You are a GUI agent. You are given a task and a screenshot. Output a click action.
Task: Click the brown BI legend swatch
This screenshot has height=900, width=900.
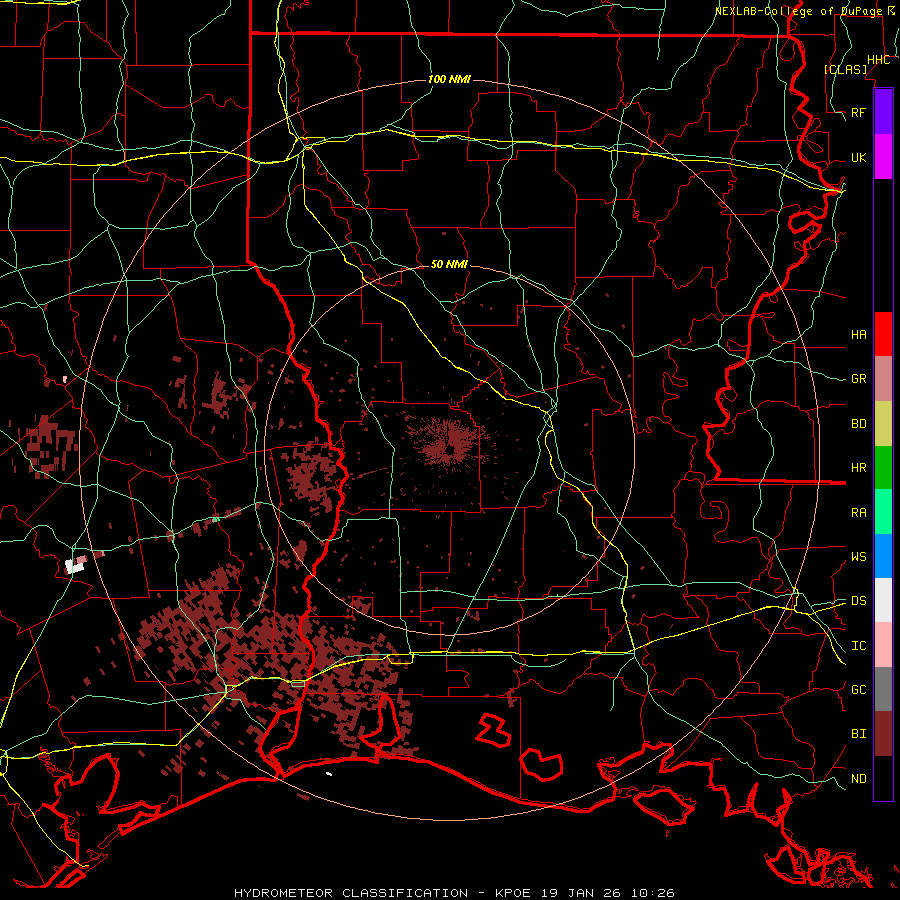pyautogui.click(x=883, y=734)
